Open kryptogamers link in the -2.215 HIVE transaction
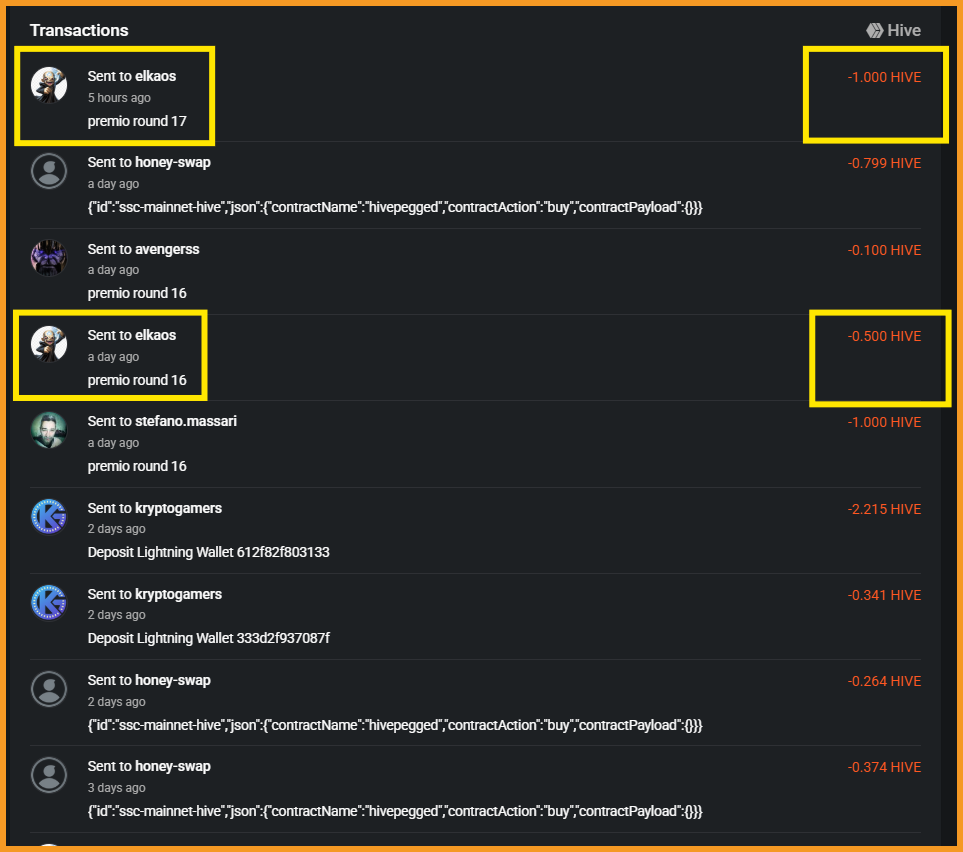The width and height of the screenshot is (963, 852). (178, 508)
